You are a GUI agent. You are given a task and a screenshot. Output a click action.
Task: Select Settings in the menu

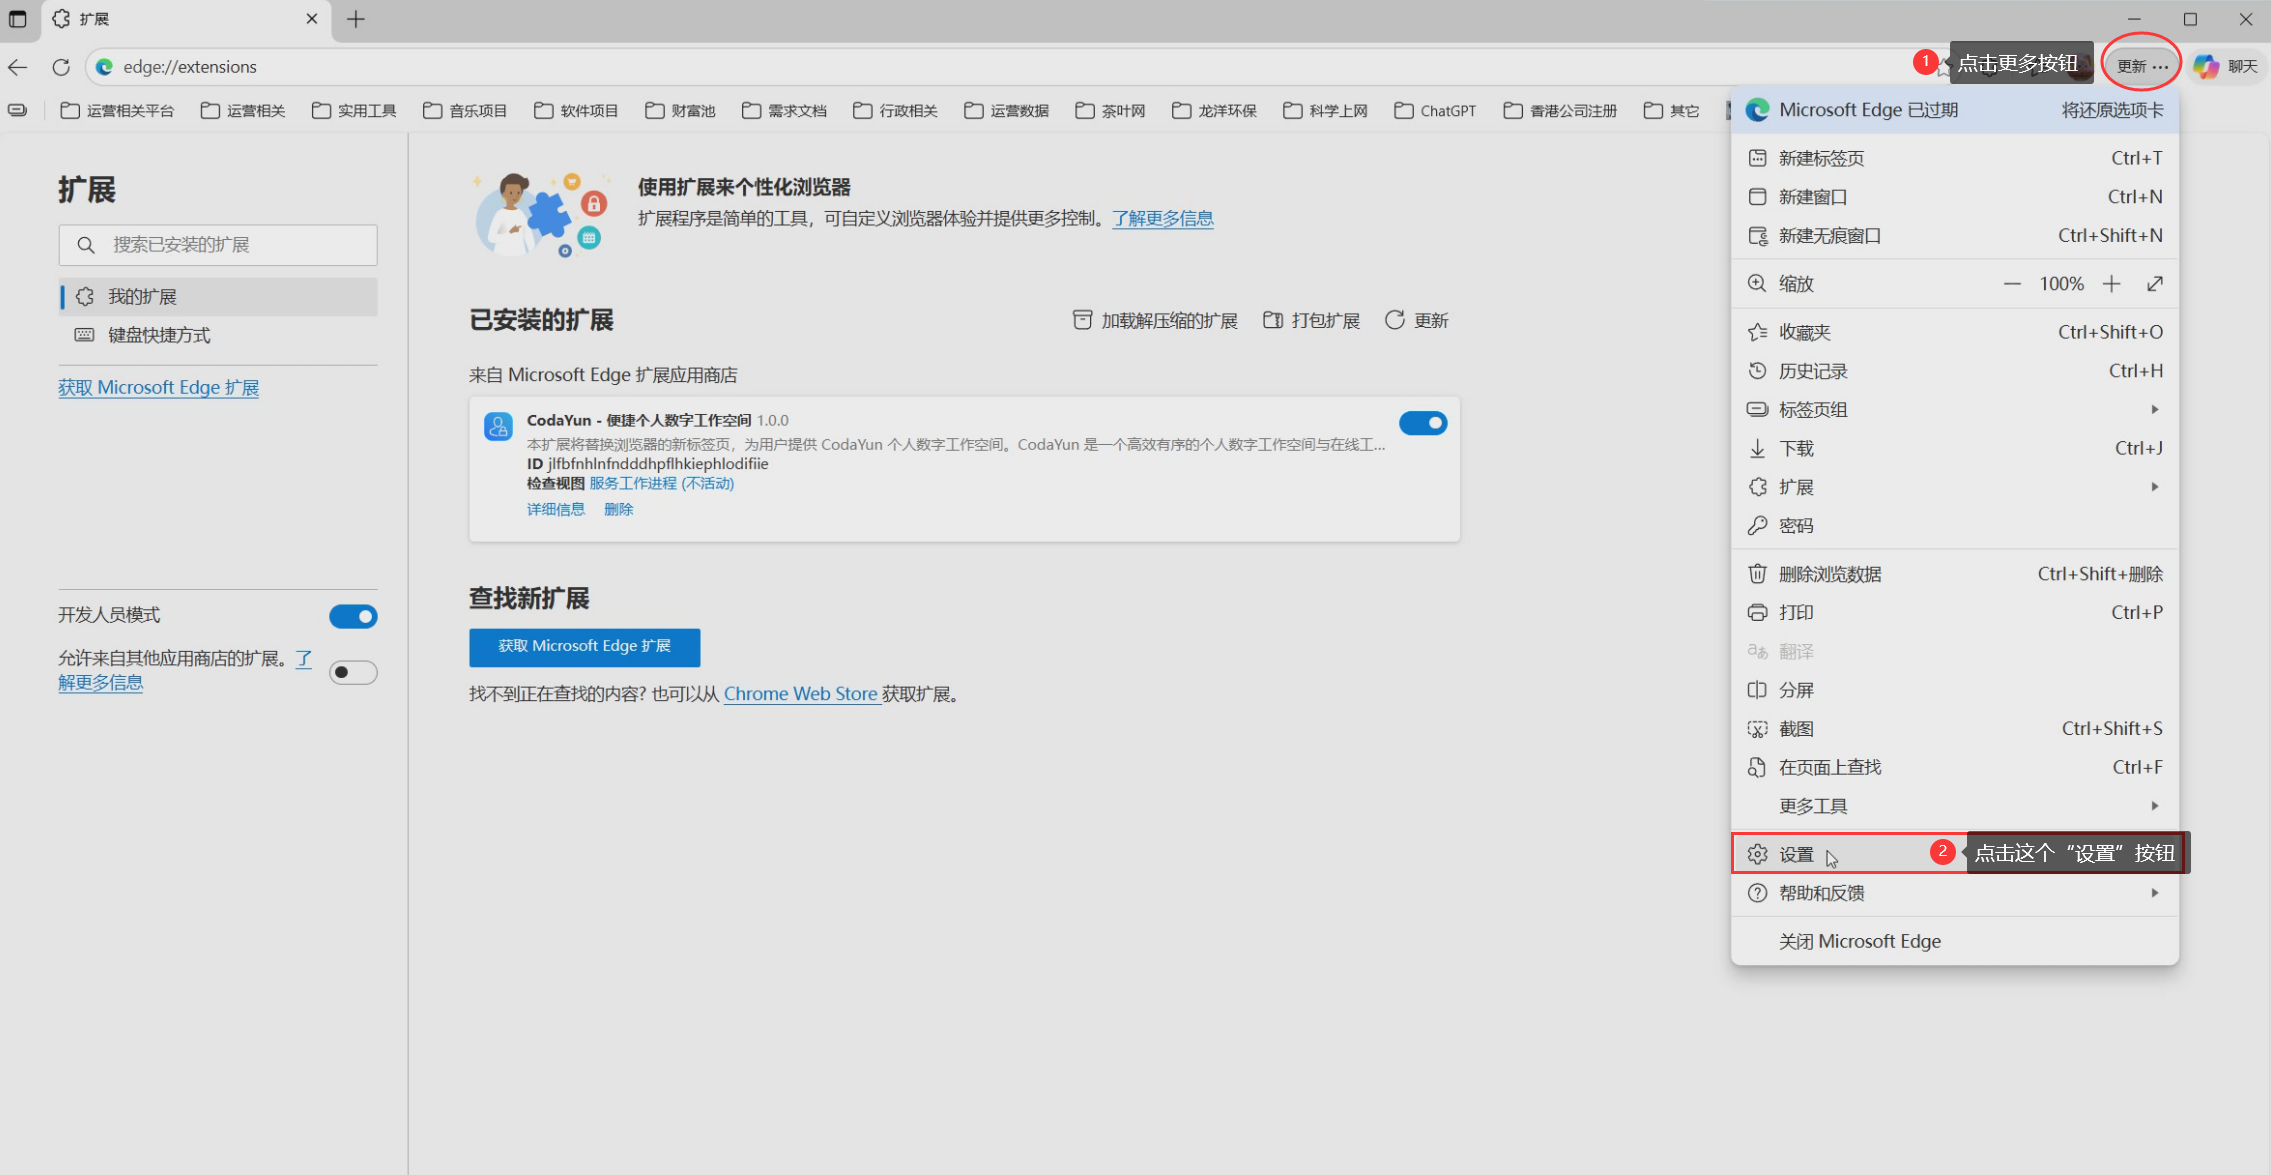(x=1797, y=854)
